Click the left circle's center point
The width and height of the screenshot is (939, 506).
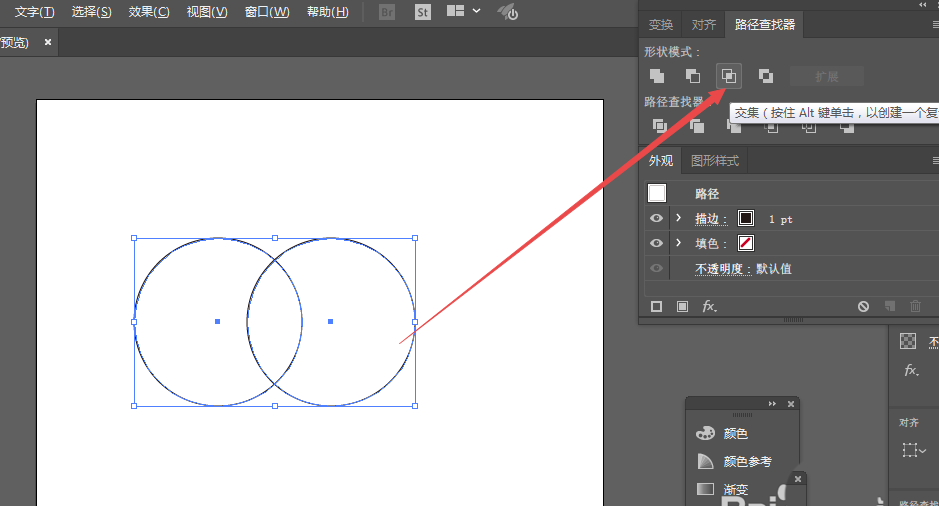(217, 322)
